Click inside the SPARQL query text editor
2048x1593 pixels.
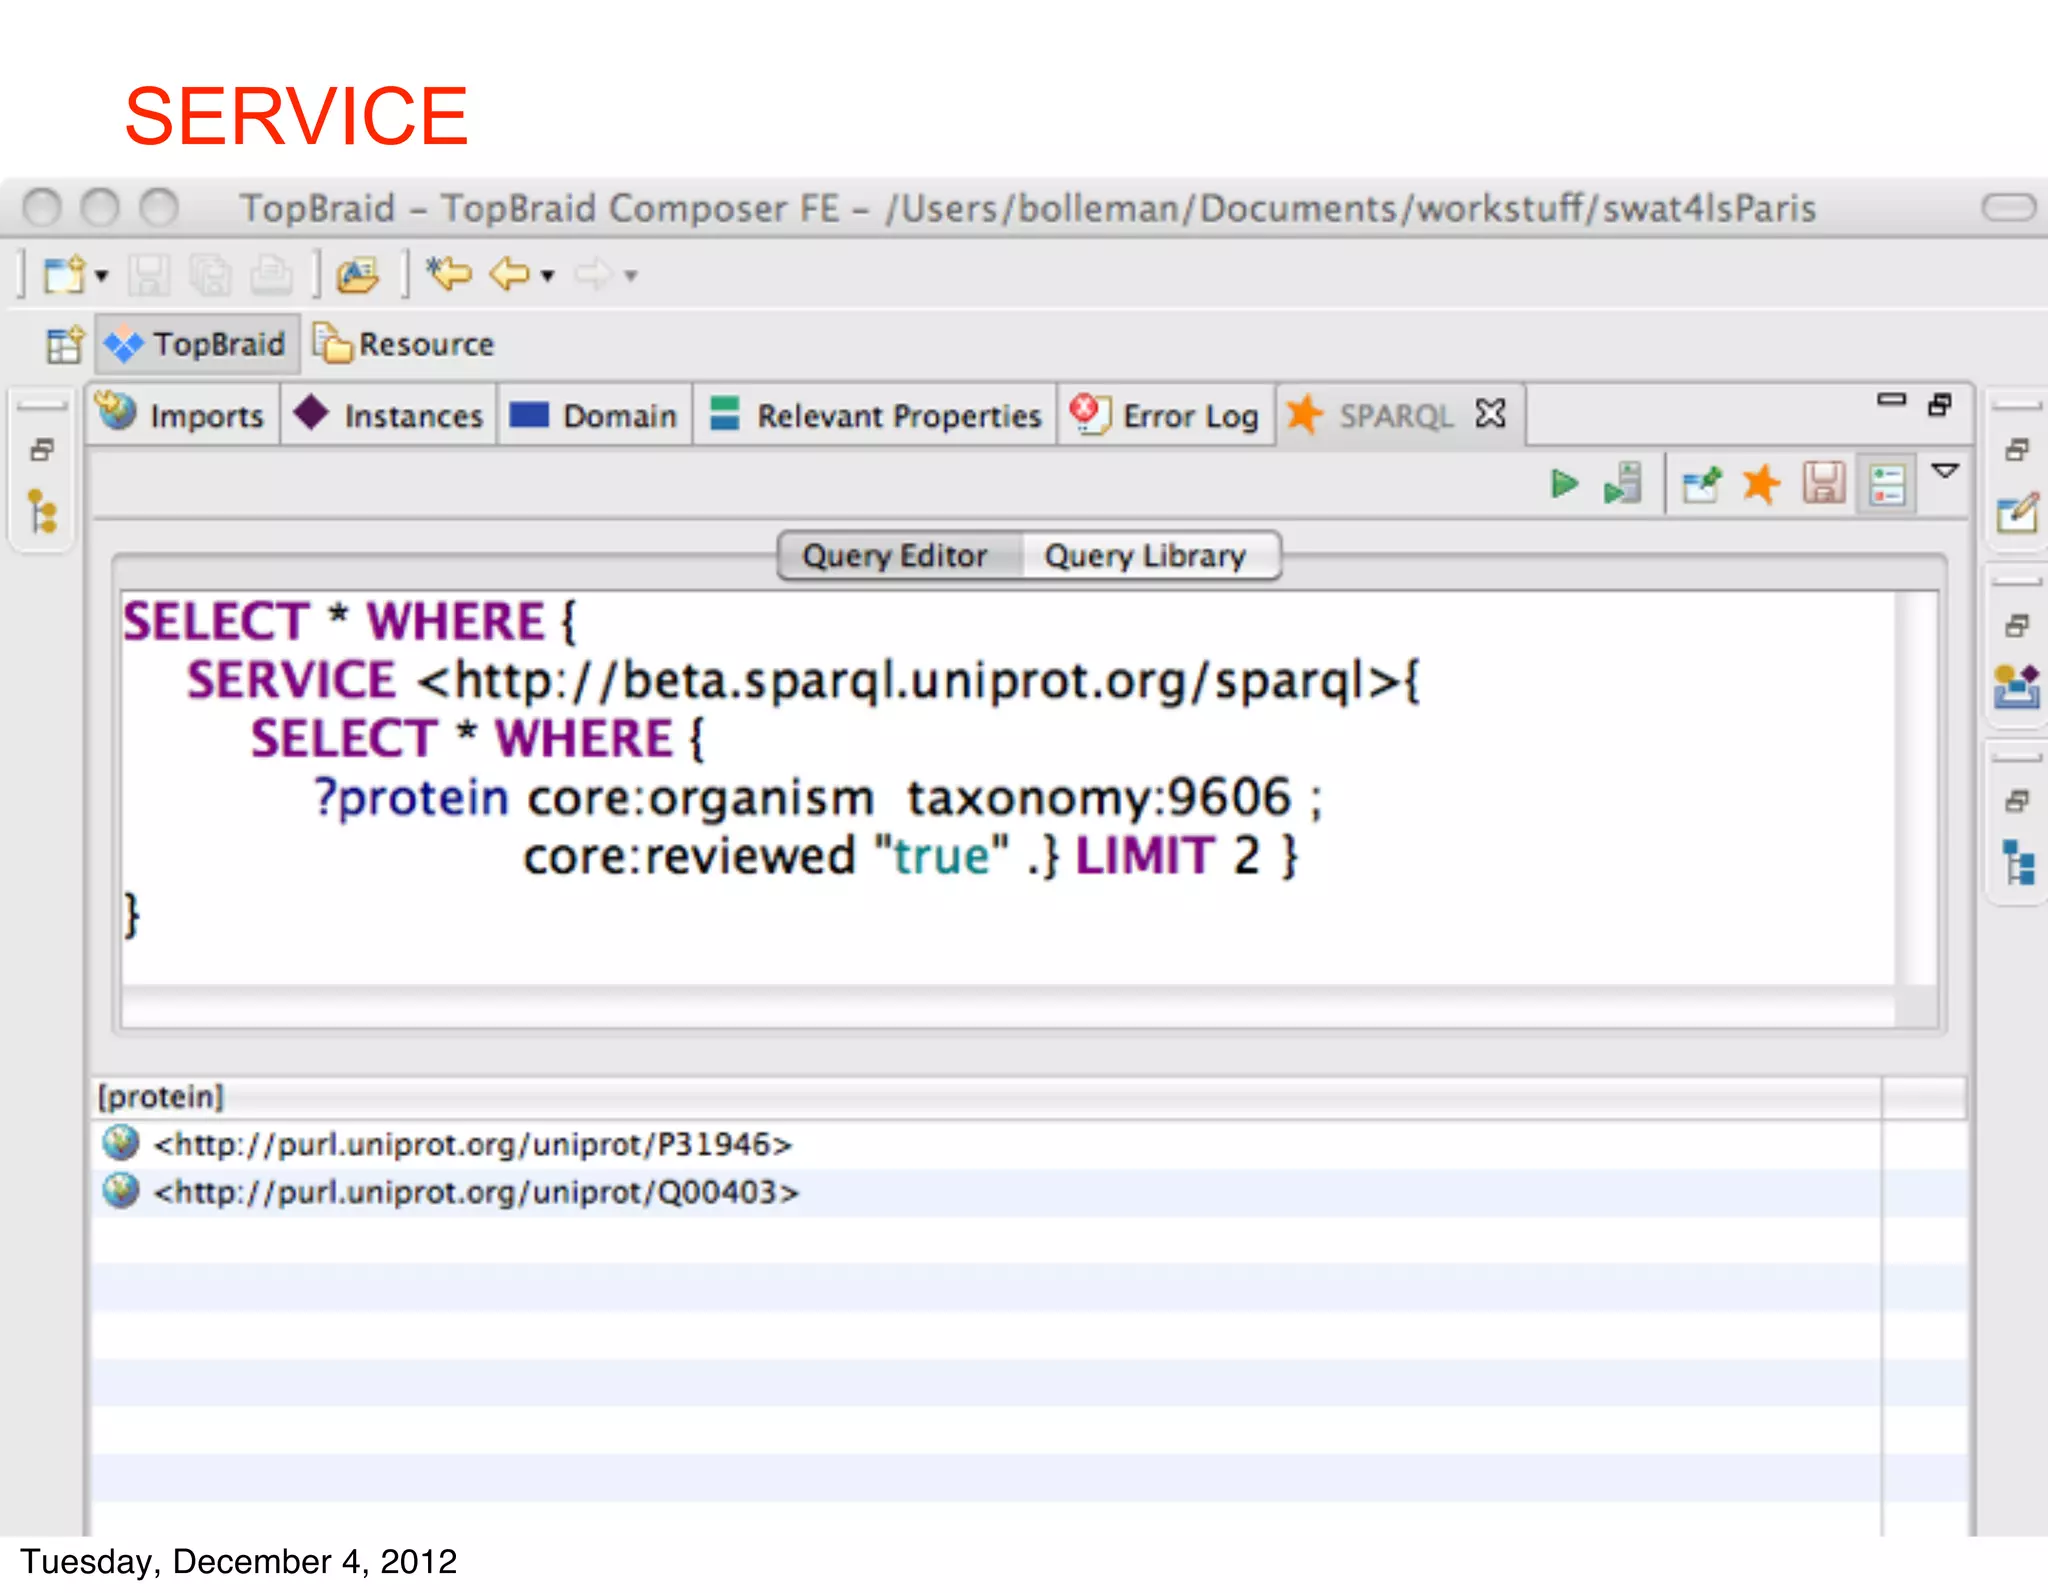point(1000,930)
